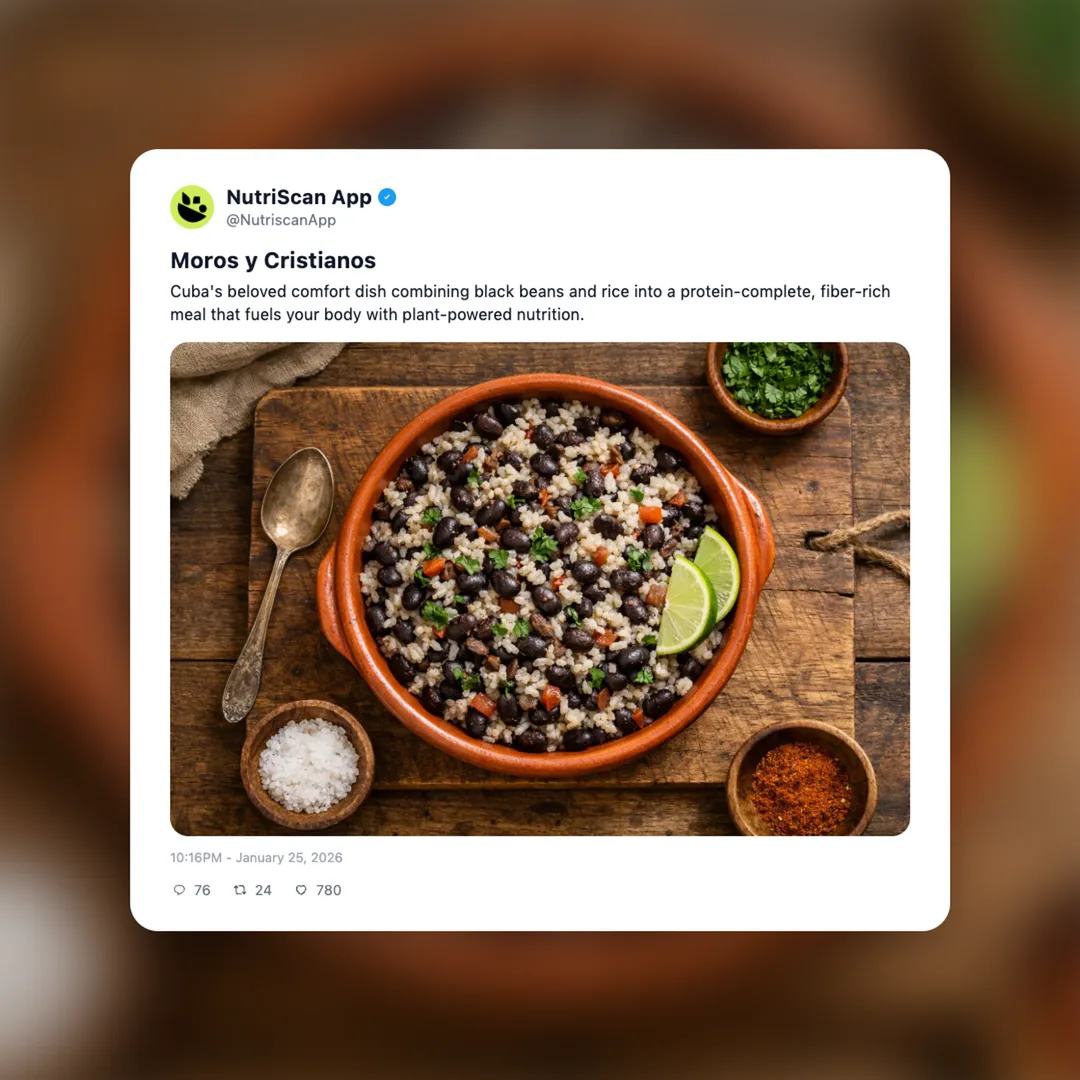The height and width of the screenshot is (1080, 1080).
Task: Click the post description text
Action: point(530,303)
